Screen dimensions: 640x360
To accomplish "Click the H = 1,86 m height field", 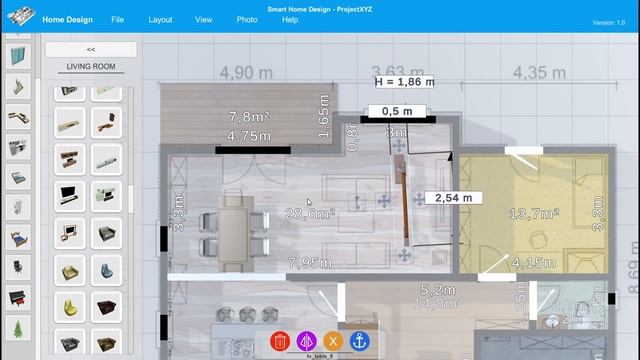I will [x=404, y=82].
